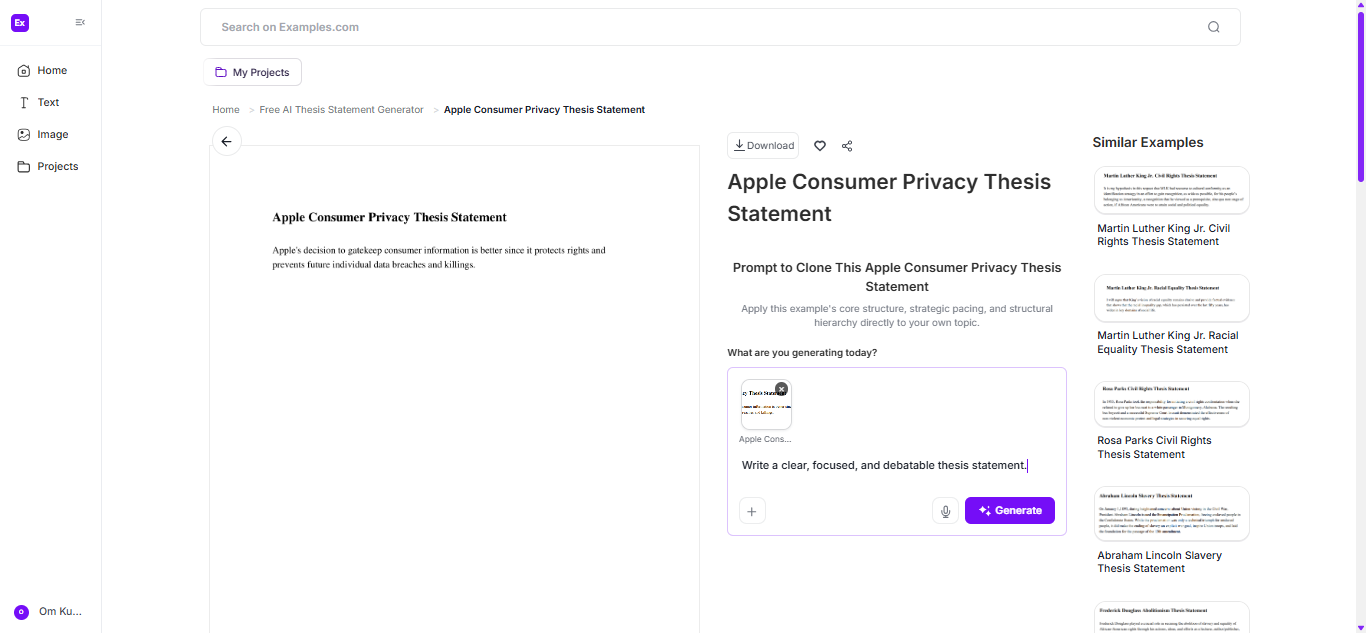
Task: Add attachment with the plus button
Action: coord(752,511)
